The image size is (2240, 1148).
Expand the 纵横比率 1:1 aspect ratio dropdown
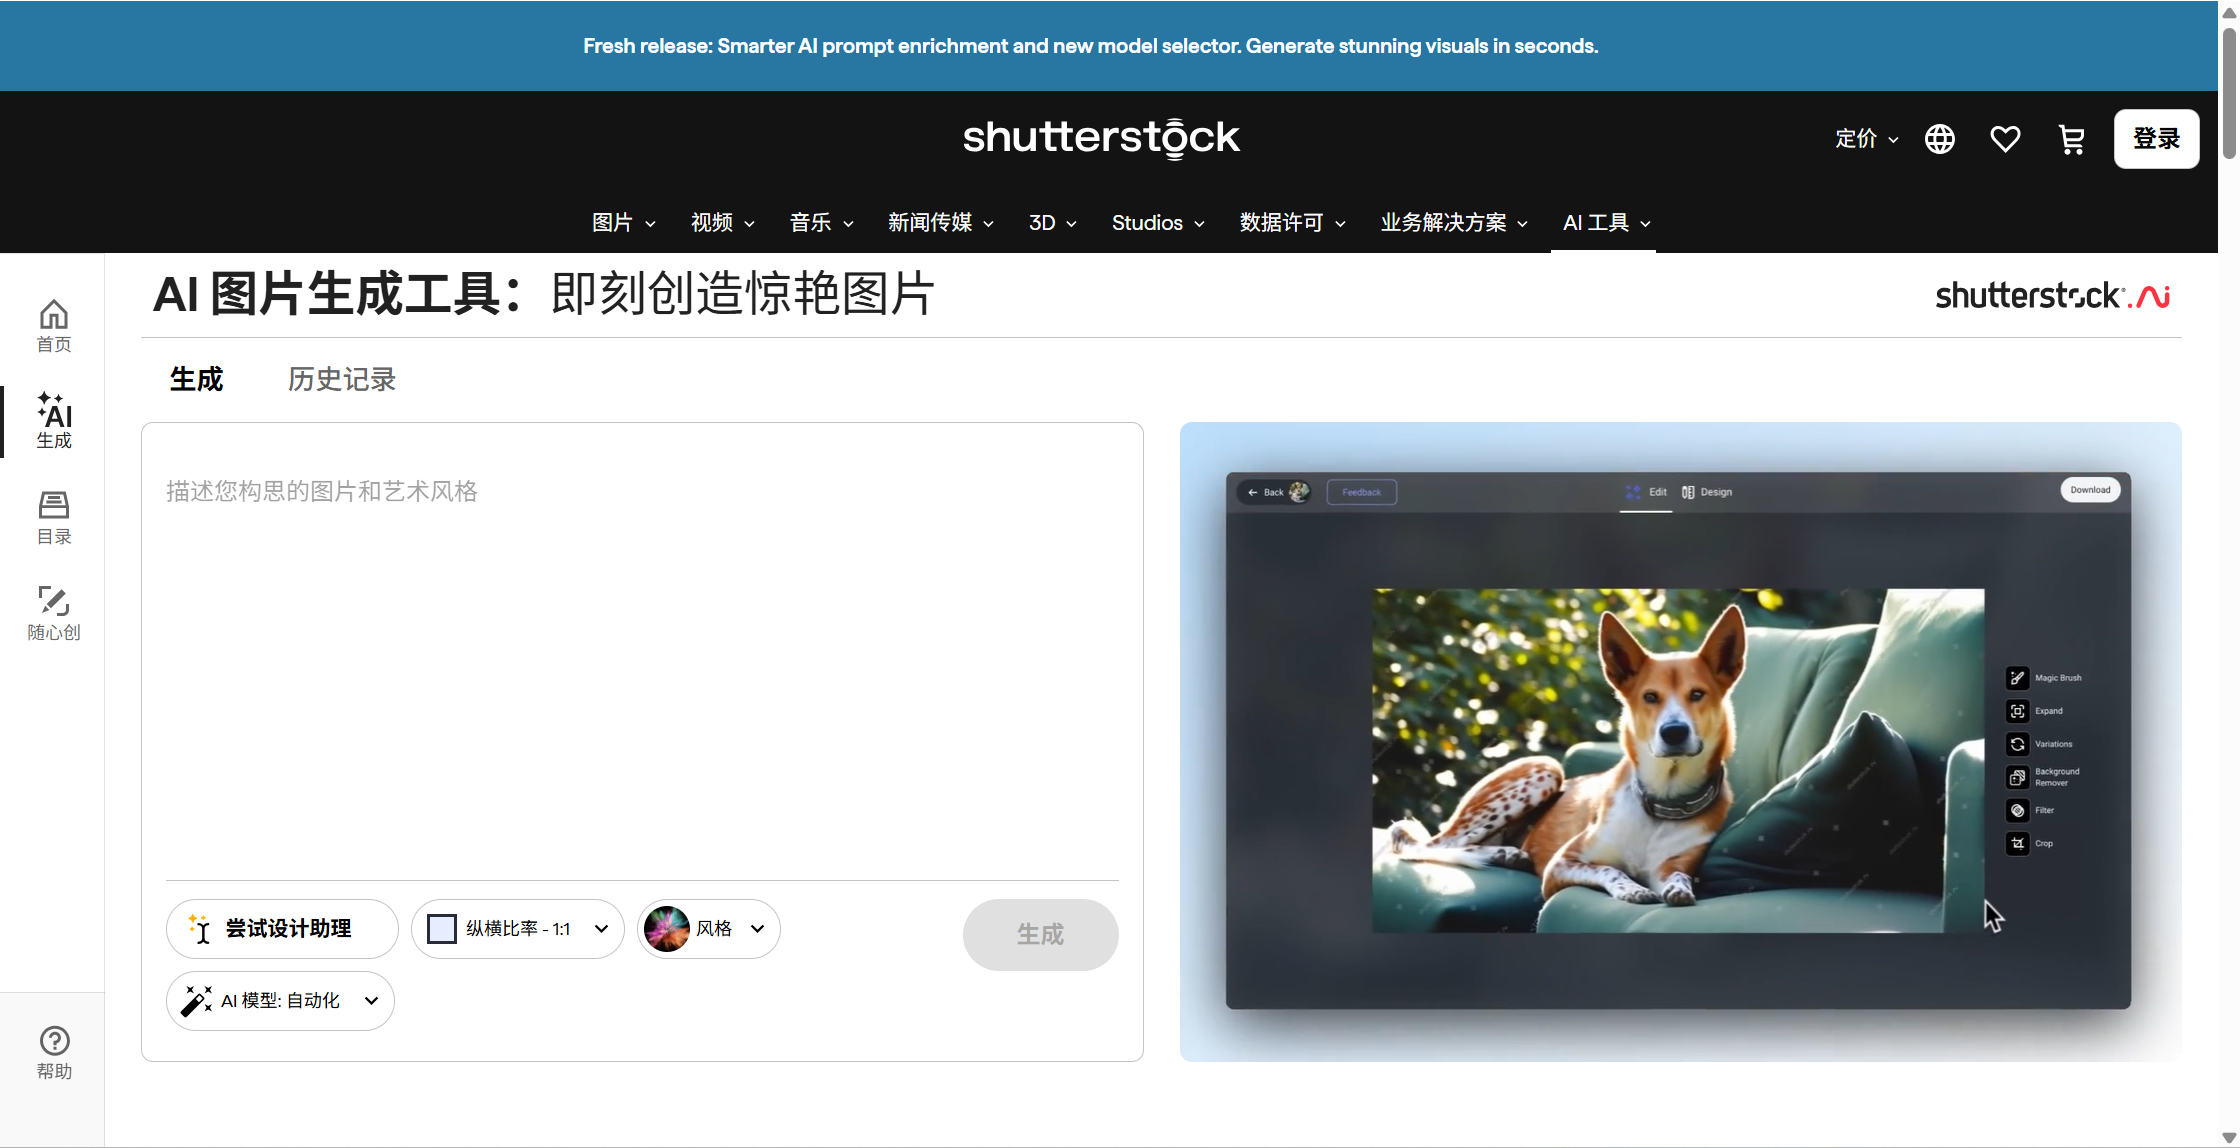tap(517, 929)
